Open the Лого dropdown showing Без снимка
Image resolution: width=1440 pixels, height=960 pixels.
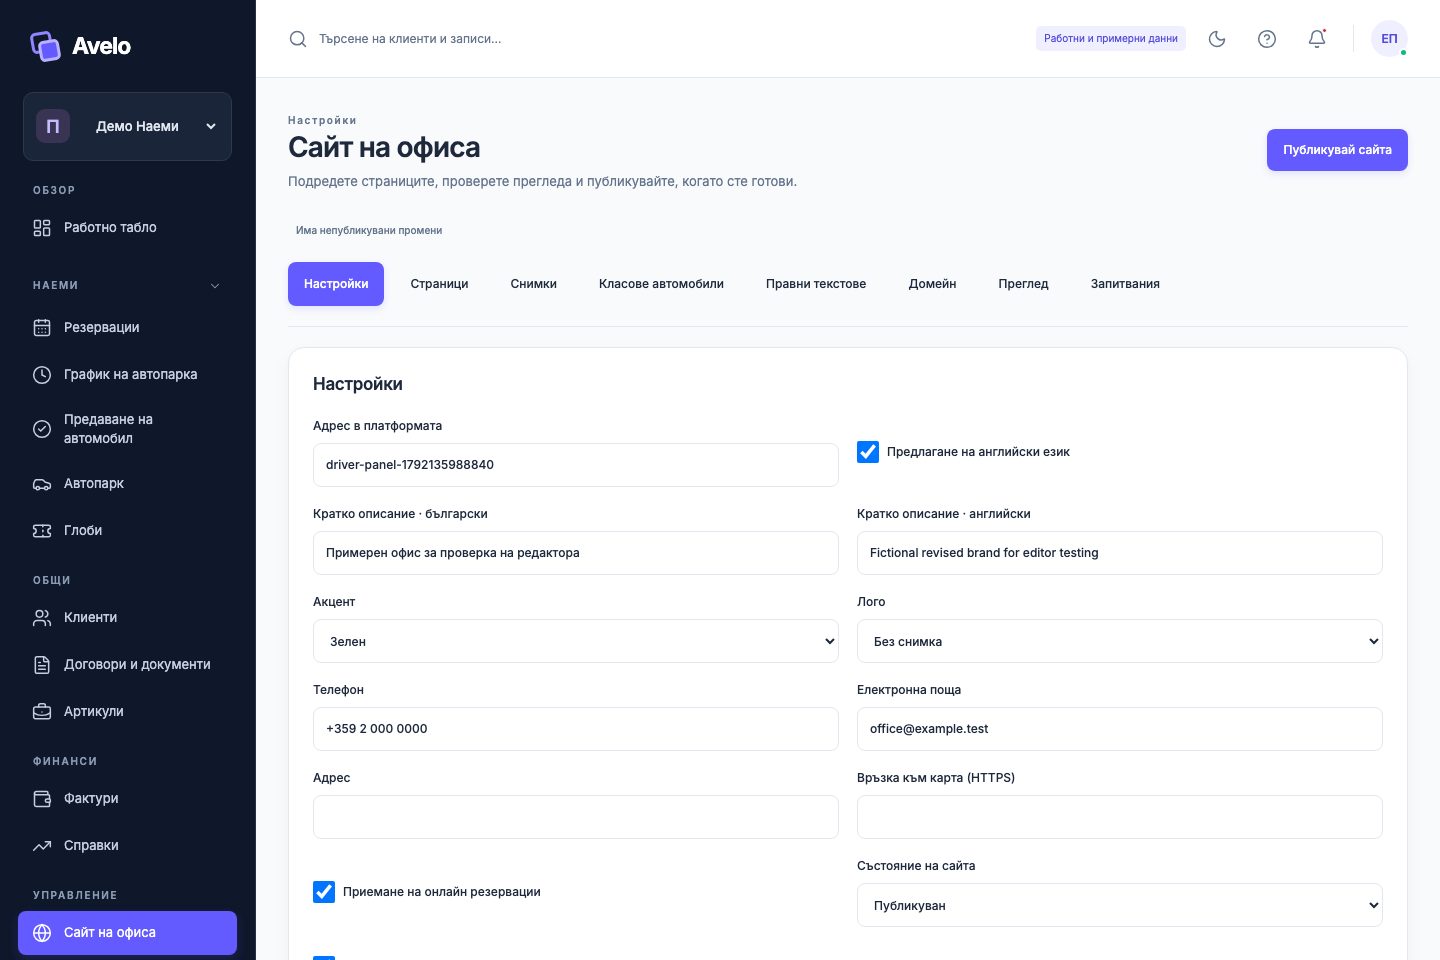(1120, 641)
